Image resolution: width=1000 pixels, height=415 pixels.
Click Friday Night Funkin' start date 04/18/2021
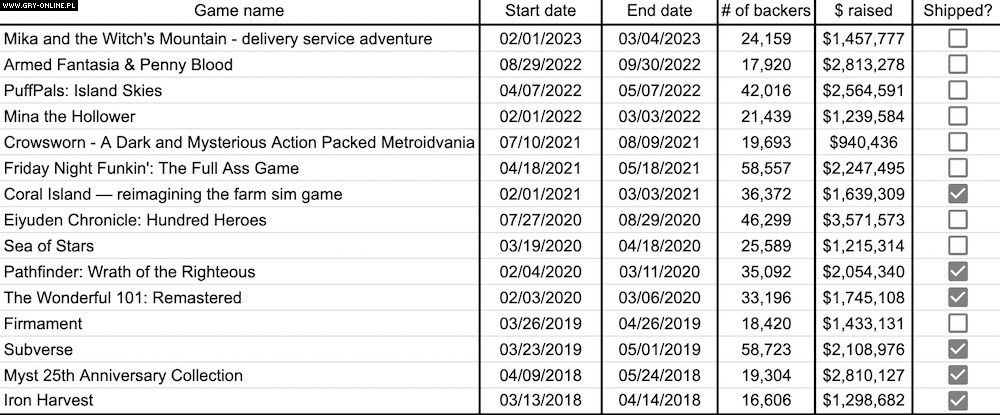541,168
